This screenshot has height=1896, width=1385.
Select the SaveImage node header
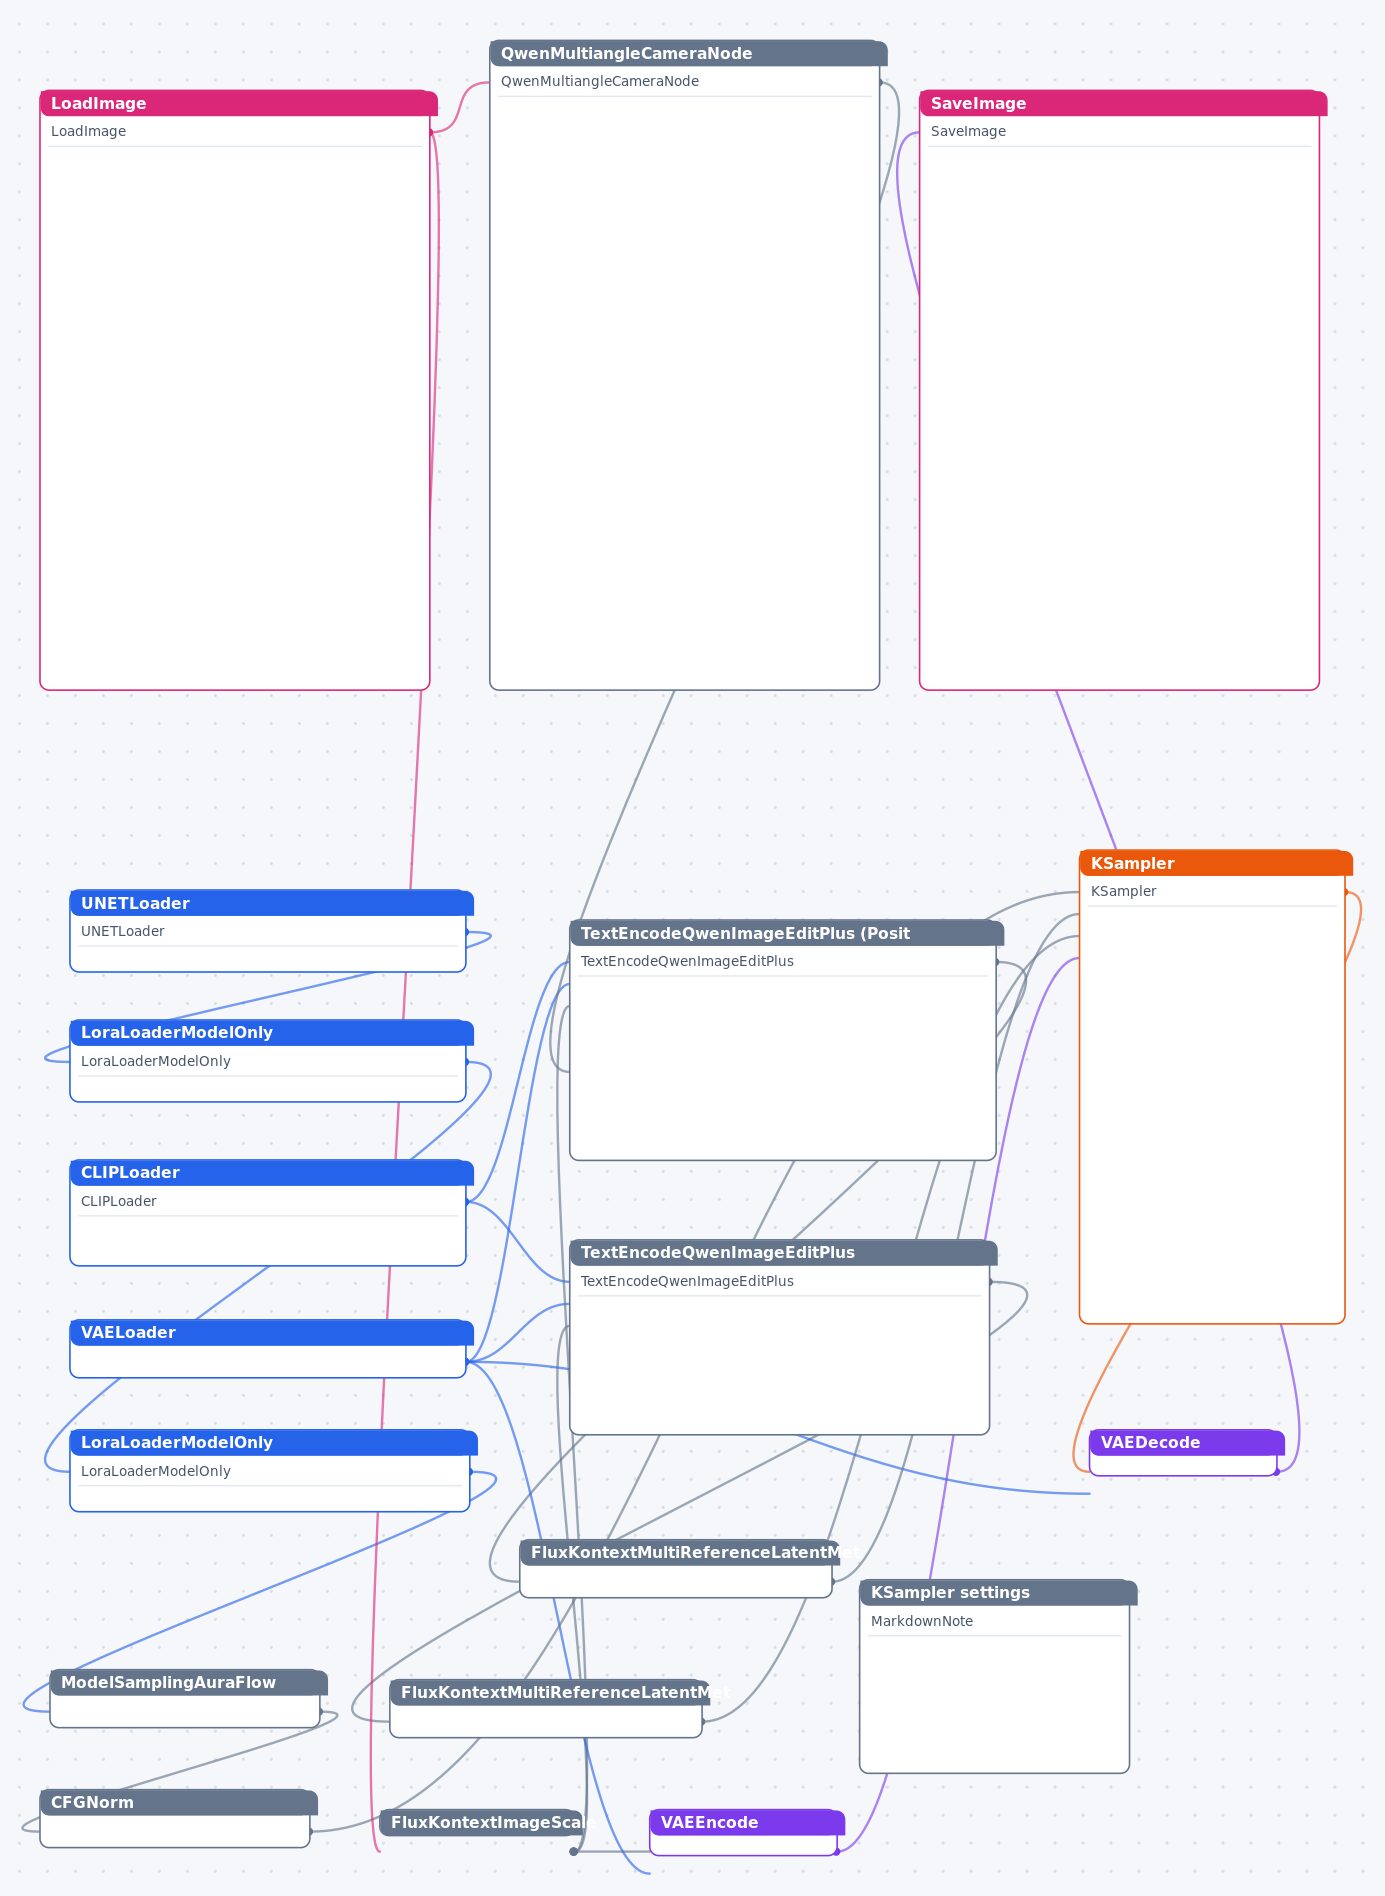[x=1123, y=103]
